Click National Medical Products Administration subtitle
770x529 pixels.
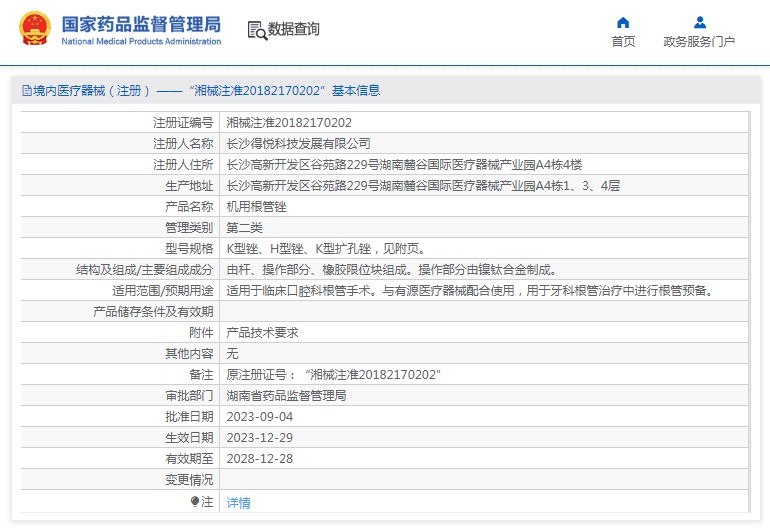click(x=141, y=42)
